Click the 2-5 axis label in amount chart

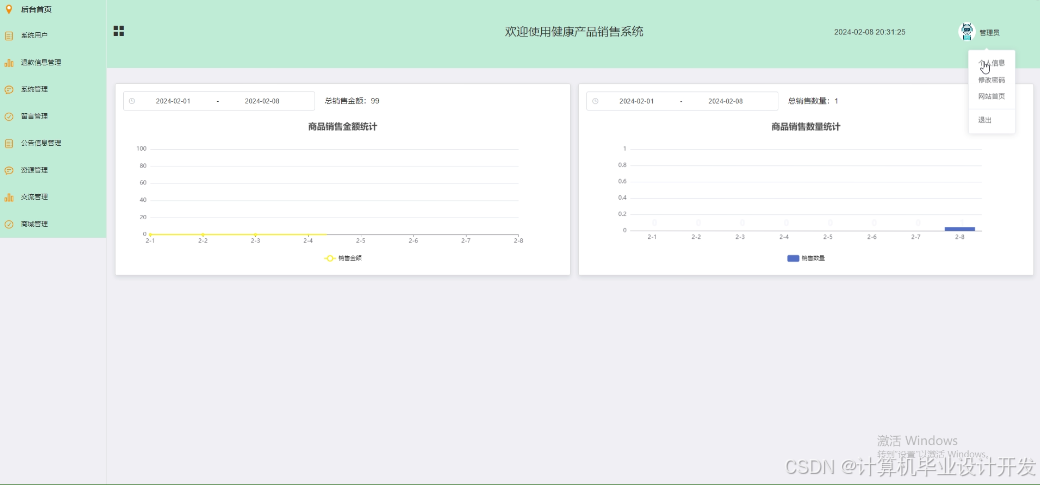coord(361,241)
